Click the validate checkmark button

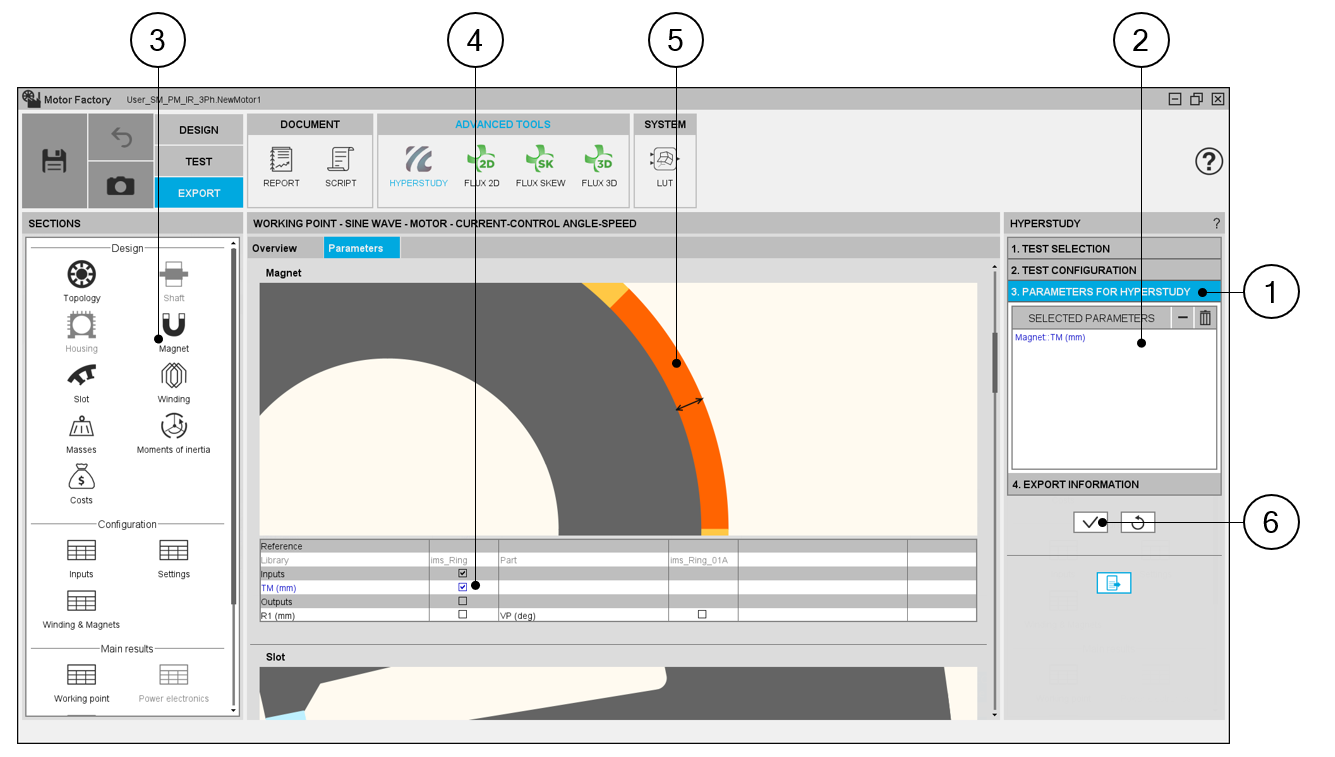(x=1090, y=522)
